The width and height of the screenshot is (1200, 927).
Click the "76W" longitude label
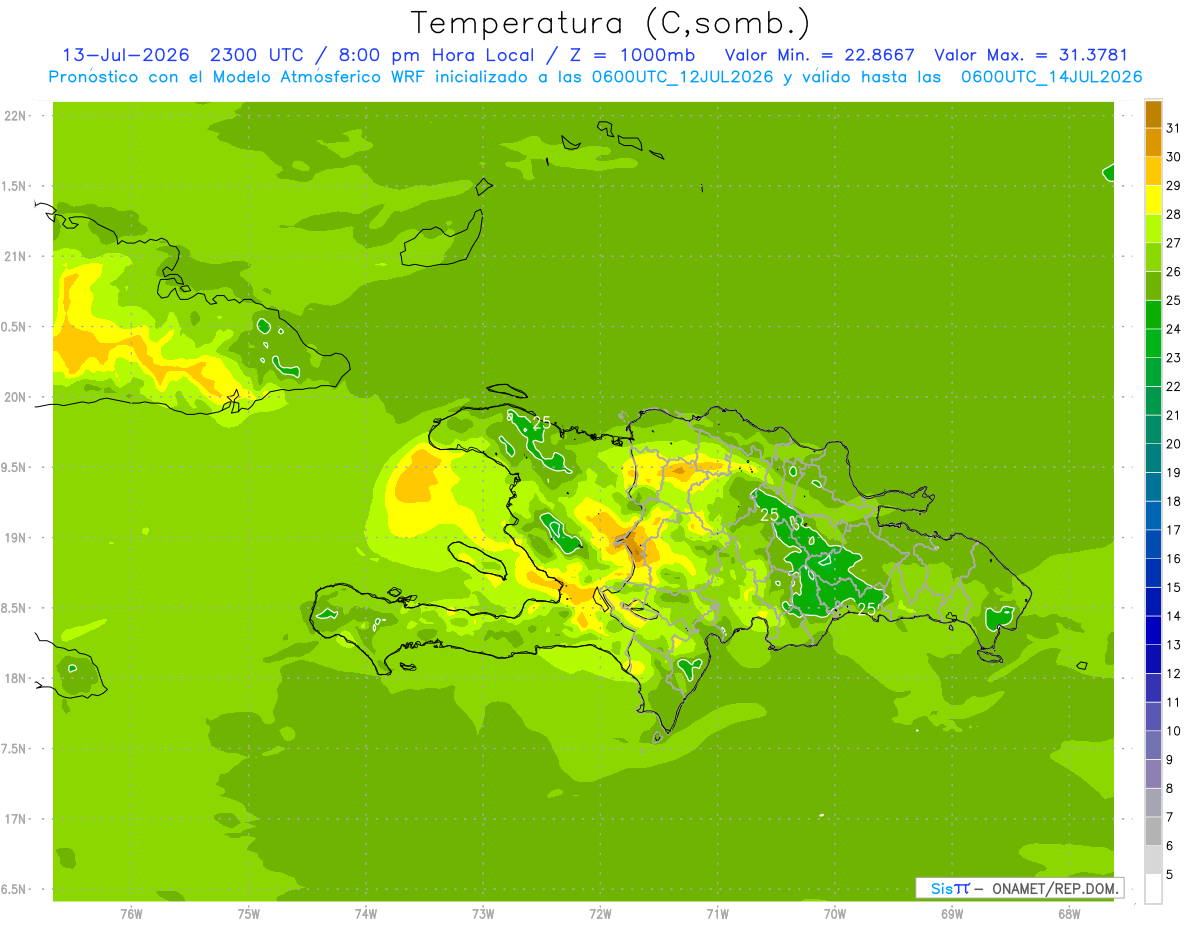tap(131, 913)
